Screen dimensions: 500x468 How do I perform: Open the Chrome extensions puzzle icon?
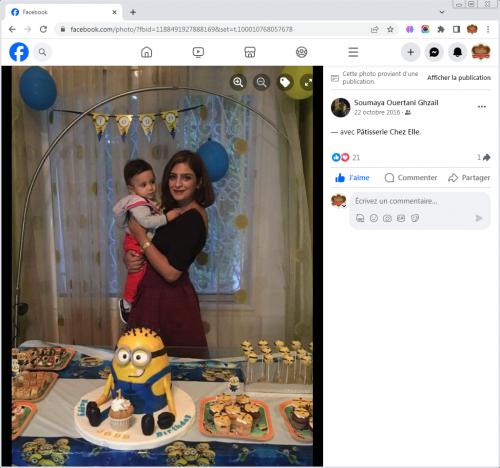coord(441,29)
